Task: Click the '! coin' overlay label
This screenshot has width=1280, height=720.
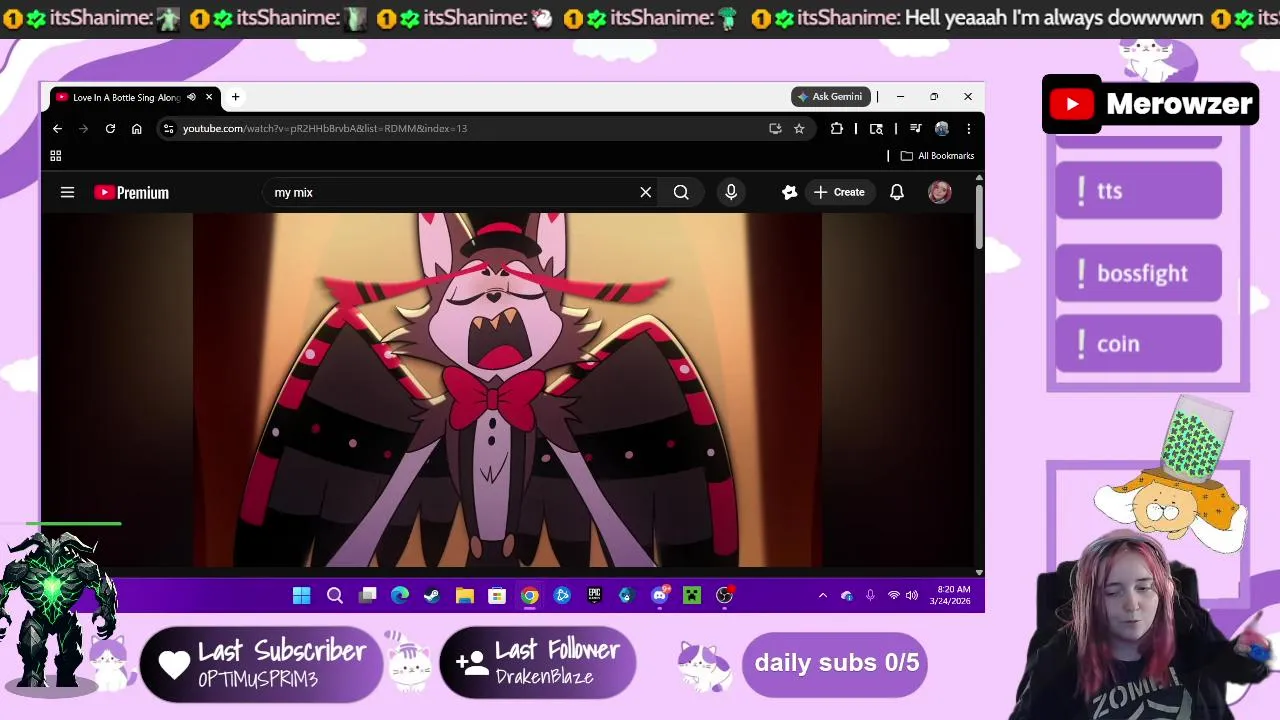Action: tap(1138, 343)
